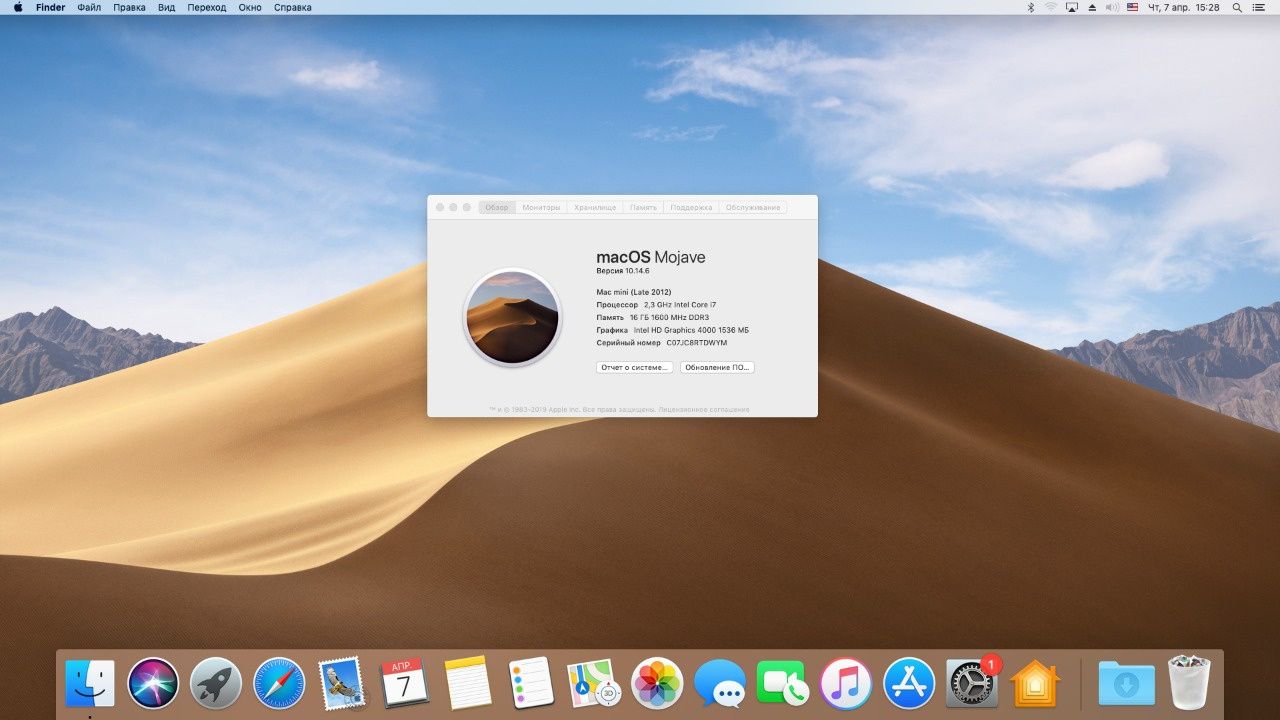The width and height of the screenshot is (1280, 720).
Task: Open Launchpad rocket icon
Action: tap(216, 684)
